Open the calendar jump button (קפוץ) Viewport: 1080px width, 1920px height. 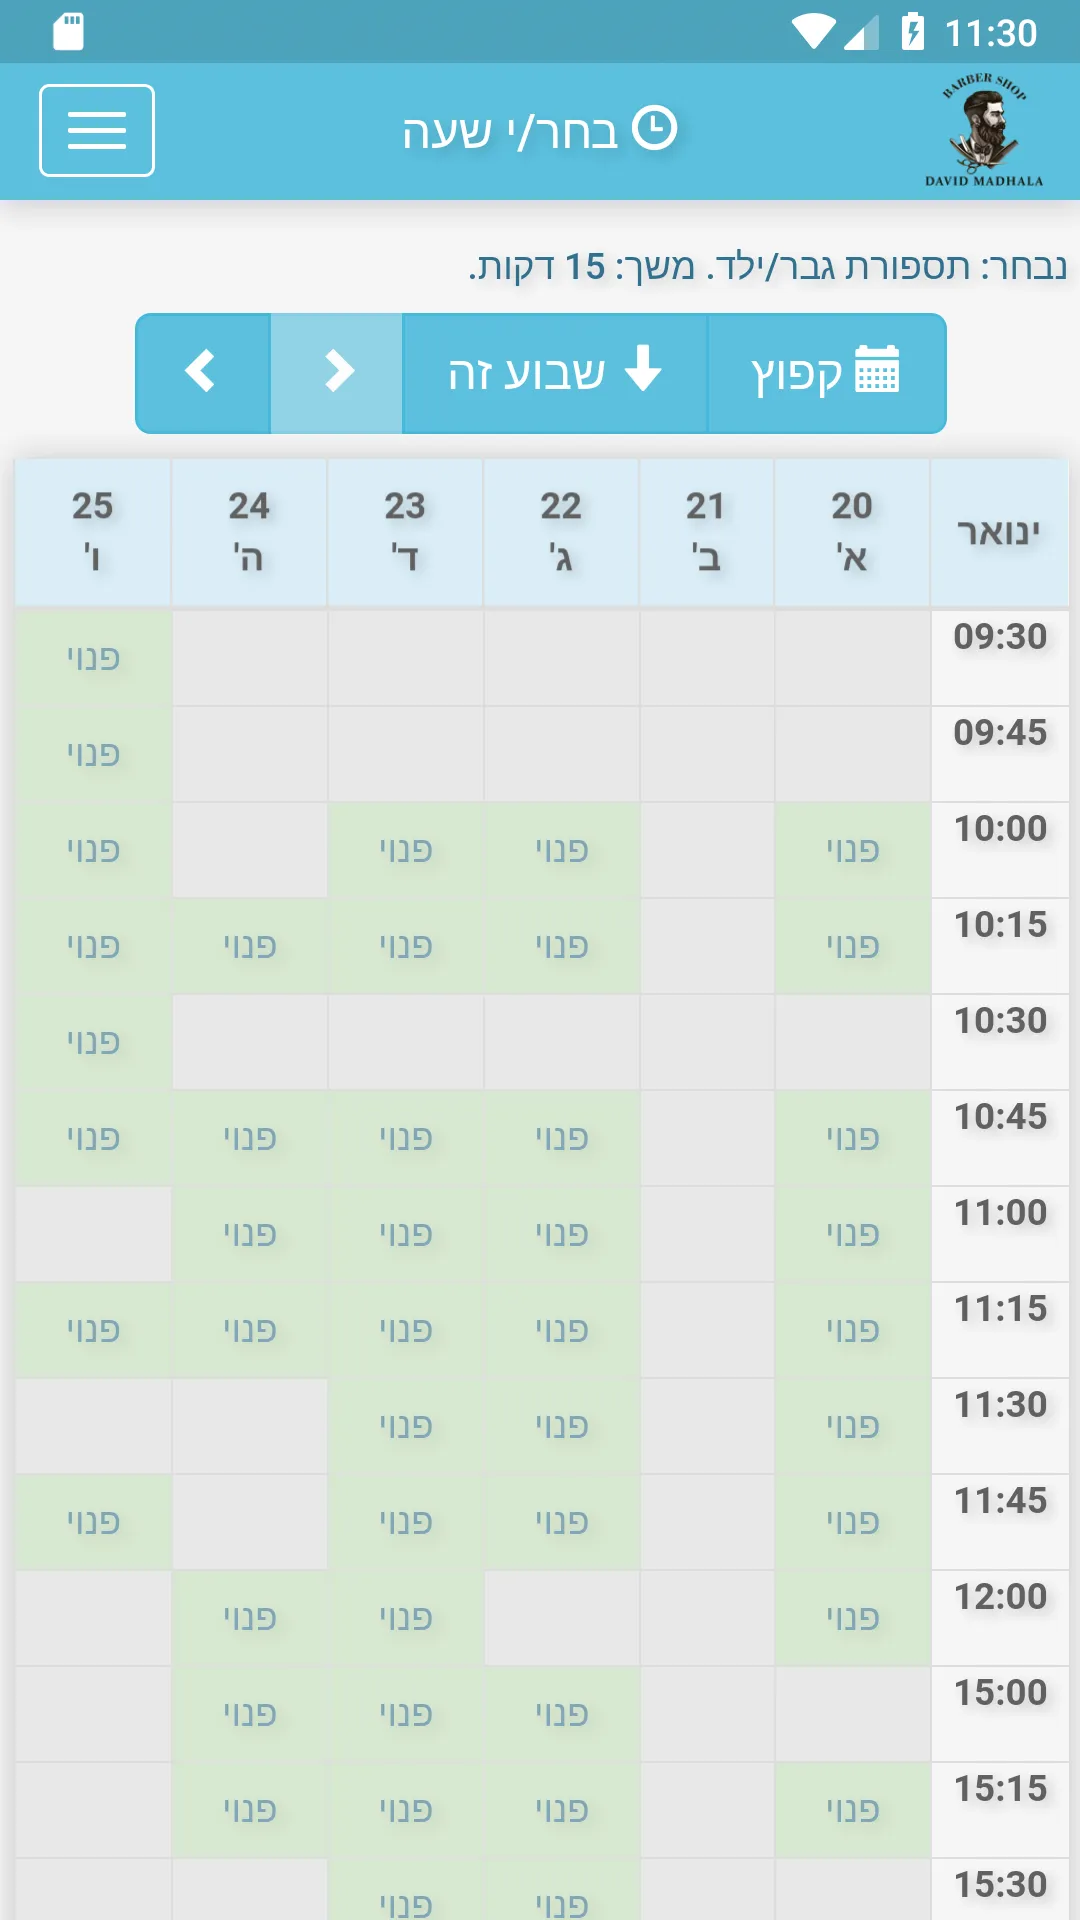826,373
